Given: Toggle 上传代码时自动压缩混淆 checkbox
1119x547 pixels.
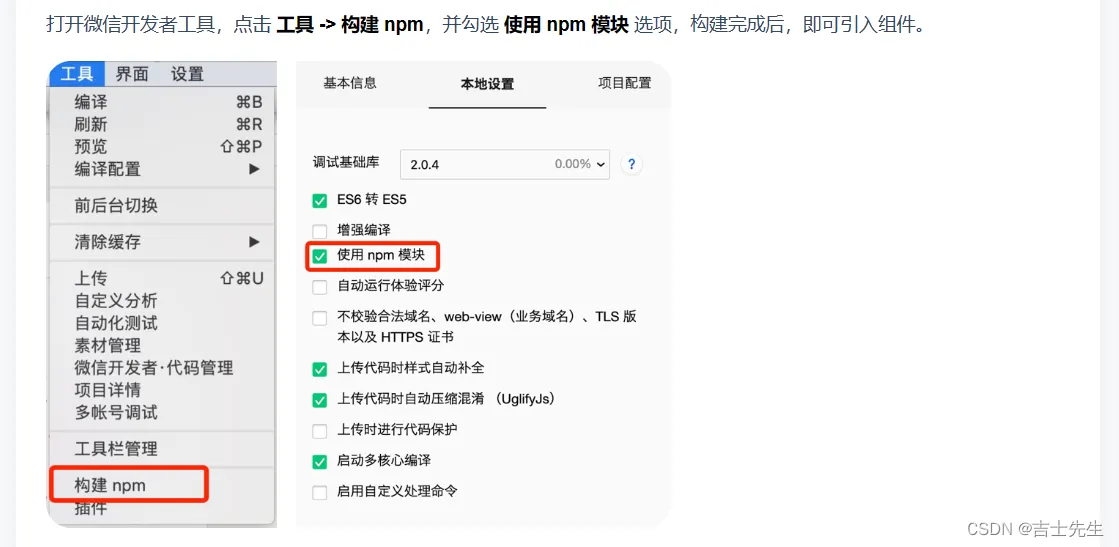Looking at the screenshot, I should 320,400.
